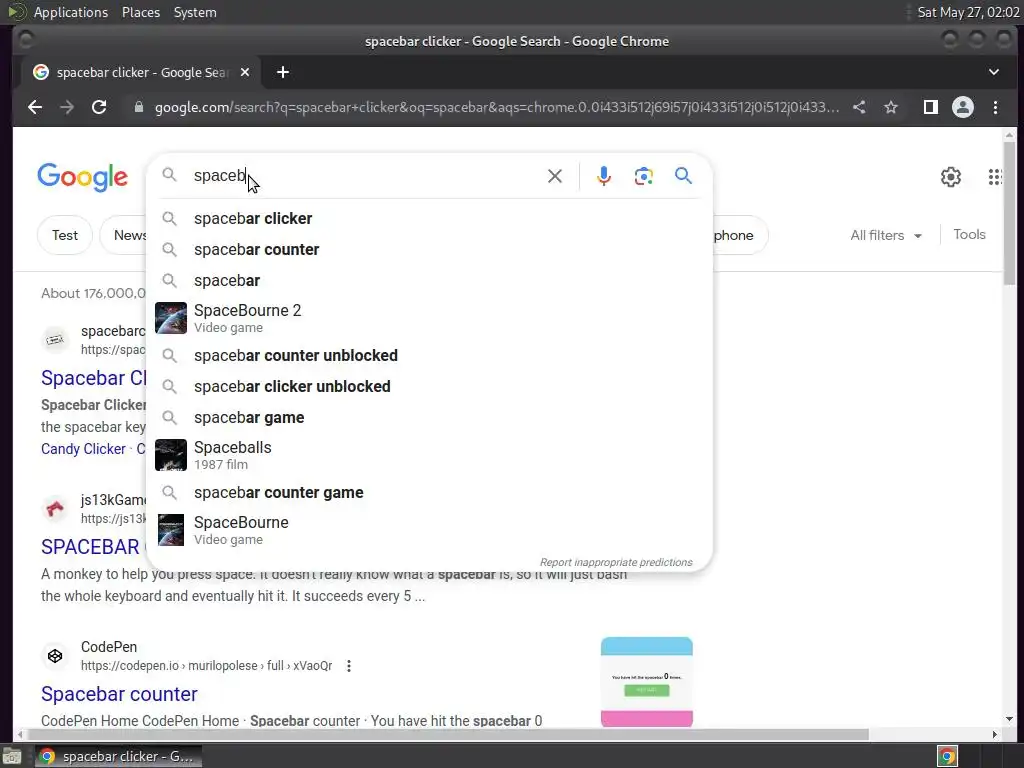Click Chrome icon in bottom-right panel
This screenshot has width=1024, height=768.
tap(947, 756)
